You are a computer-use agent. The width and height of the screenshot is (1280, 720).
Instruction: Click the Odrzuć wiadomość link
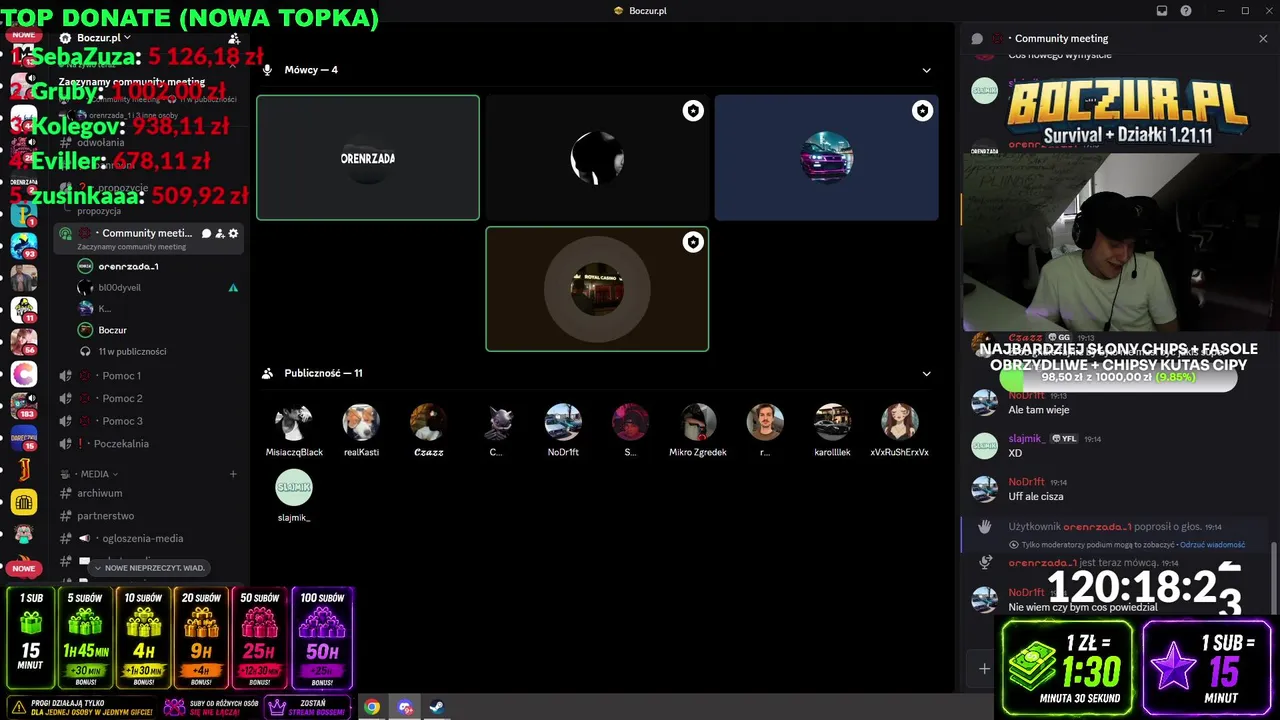click(x=1212, y=545)
